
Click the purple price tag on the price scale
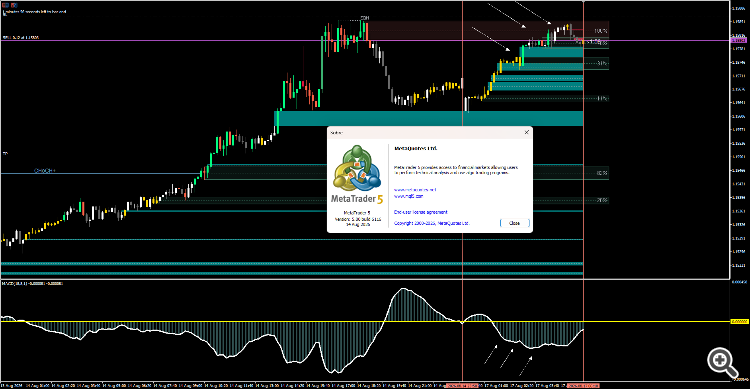(739, 41)
